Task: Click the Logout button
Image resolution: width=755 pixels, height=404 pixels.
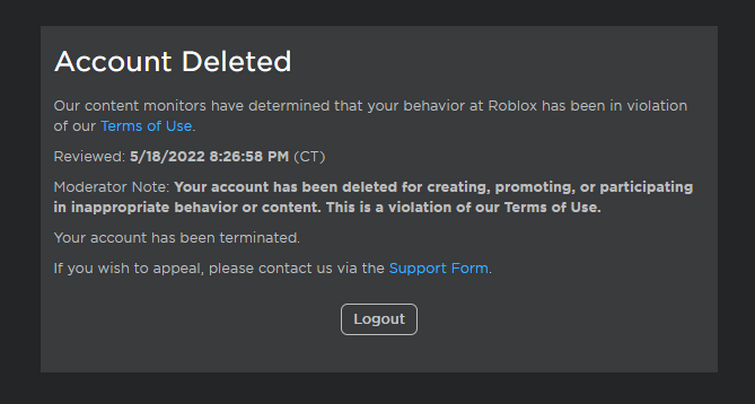Action: (x=379, y=319)
